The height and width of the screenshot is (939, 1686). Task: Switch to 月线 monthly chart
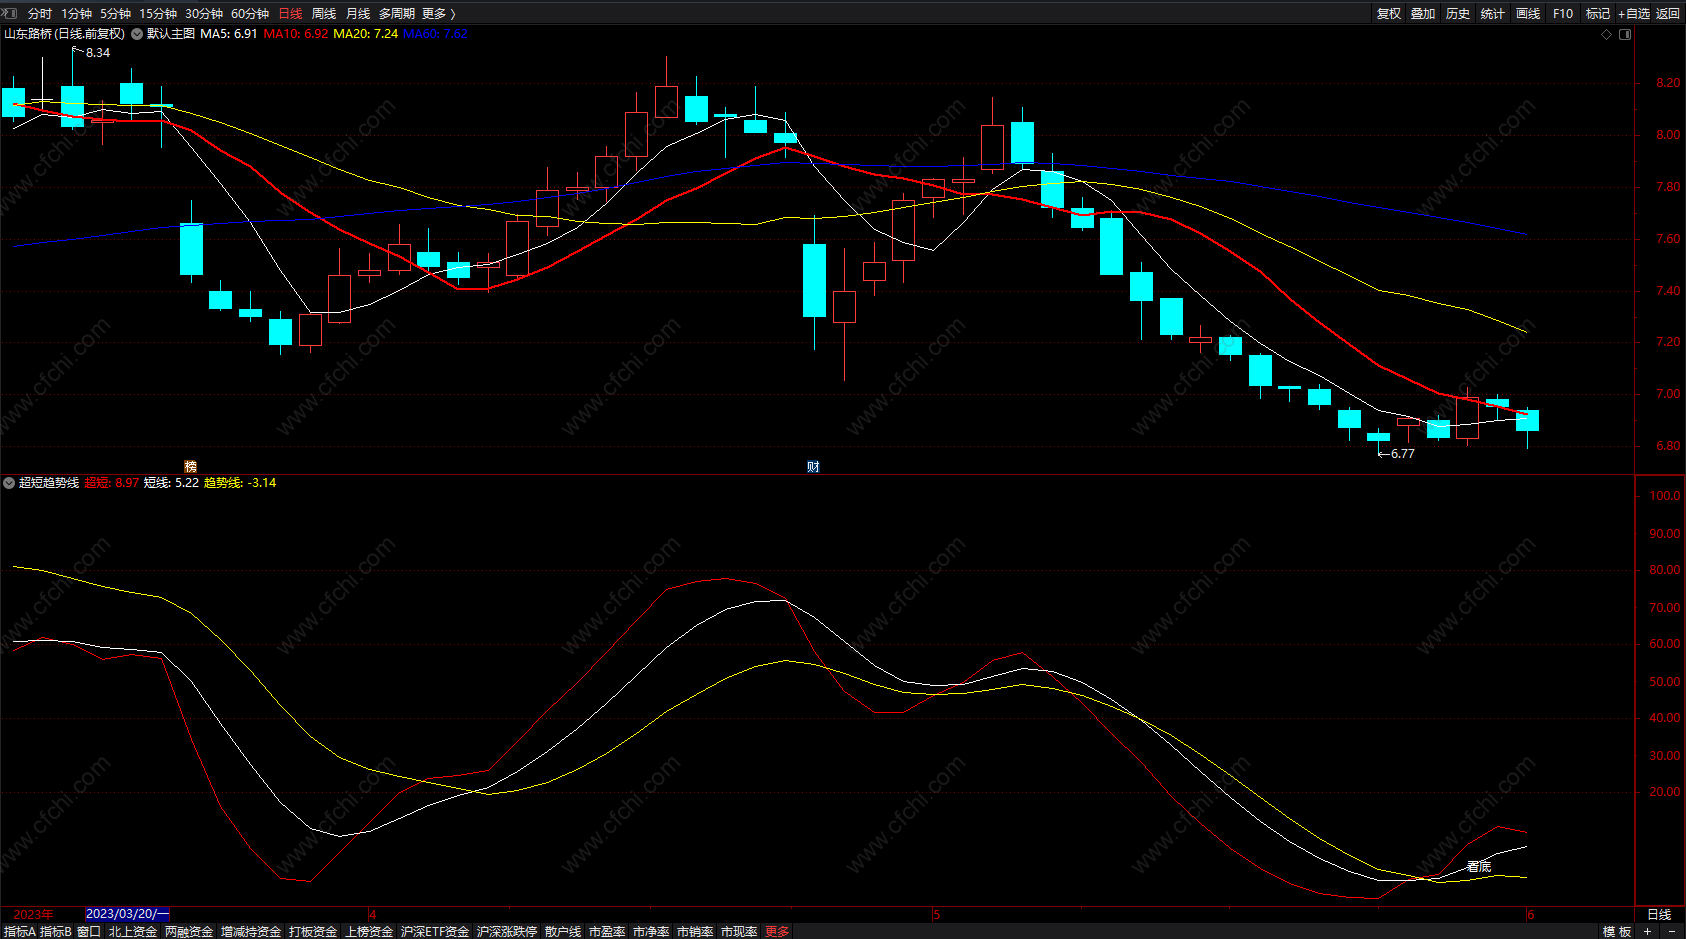[358, 14]
